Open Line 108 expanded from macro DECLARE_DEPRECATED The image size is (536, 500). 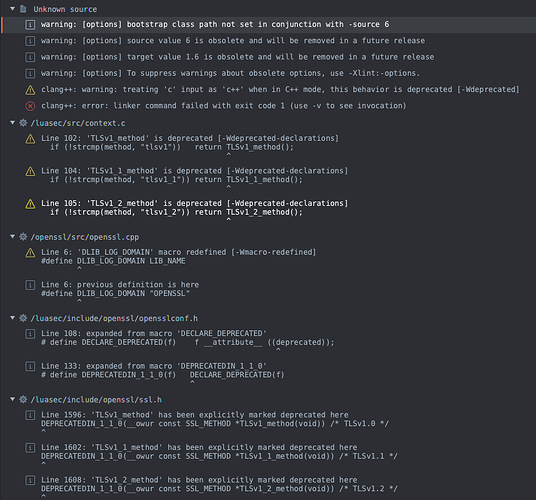187,338
